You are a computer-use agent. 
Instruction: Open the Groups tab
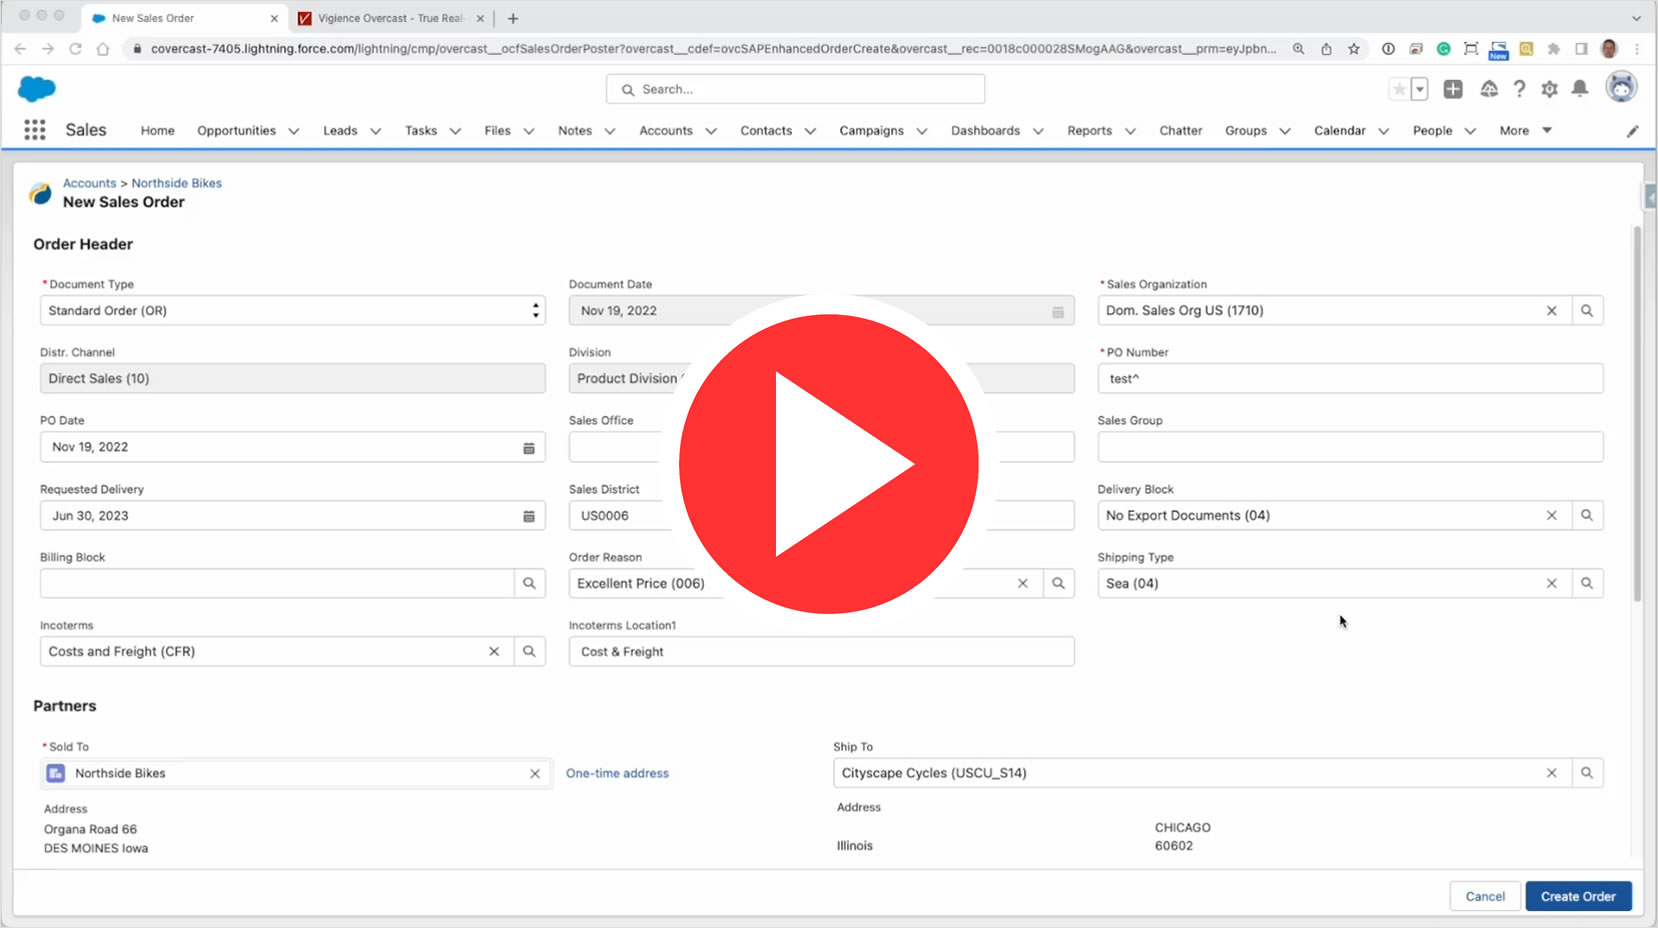1246,131
